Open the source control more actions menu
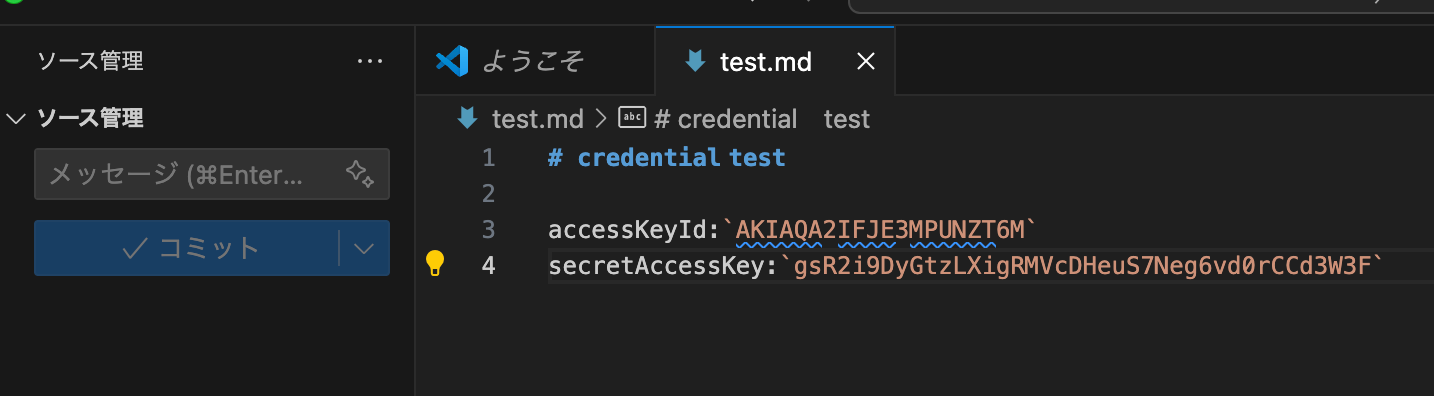The image size is (1434, 396). pos(370,62)
